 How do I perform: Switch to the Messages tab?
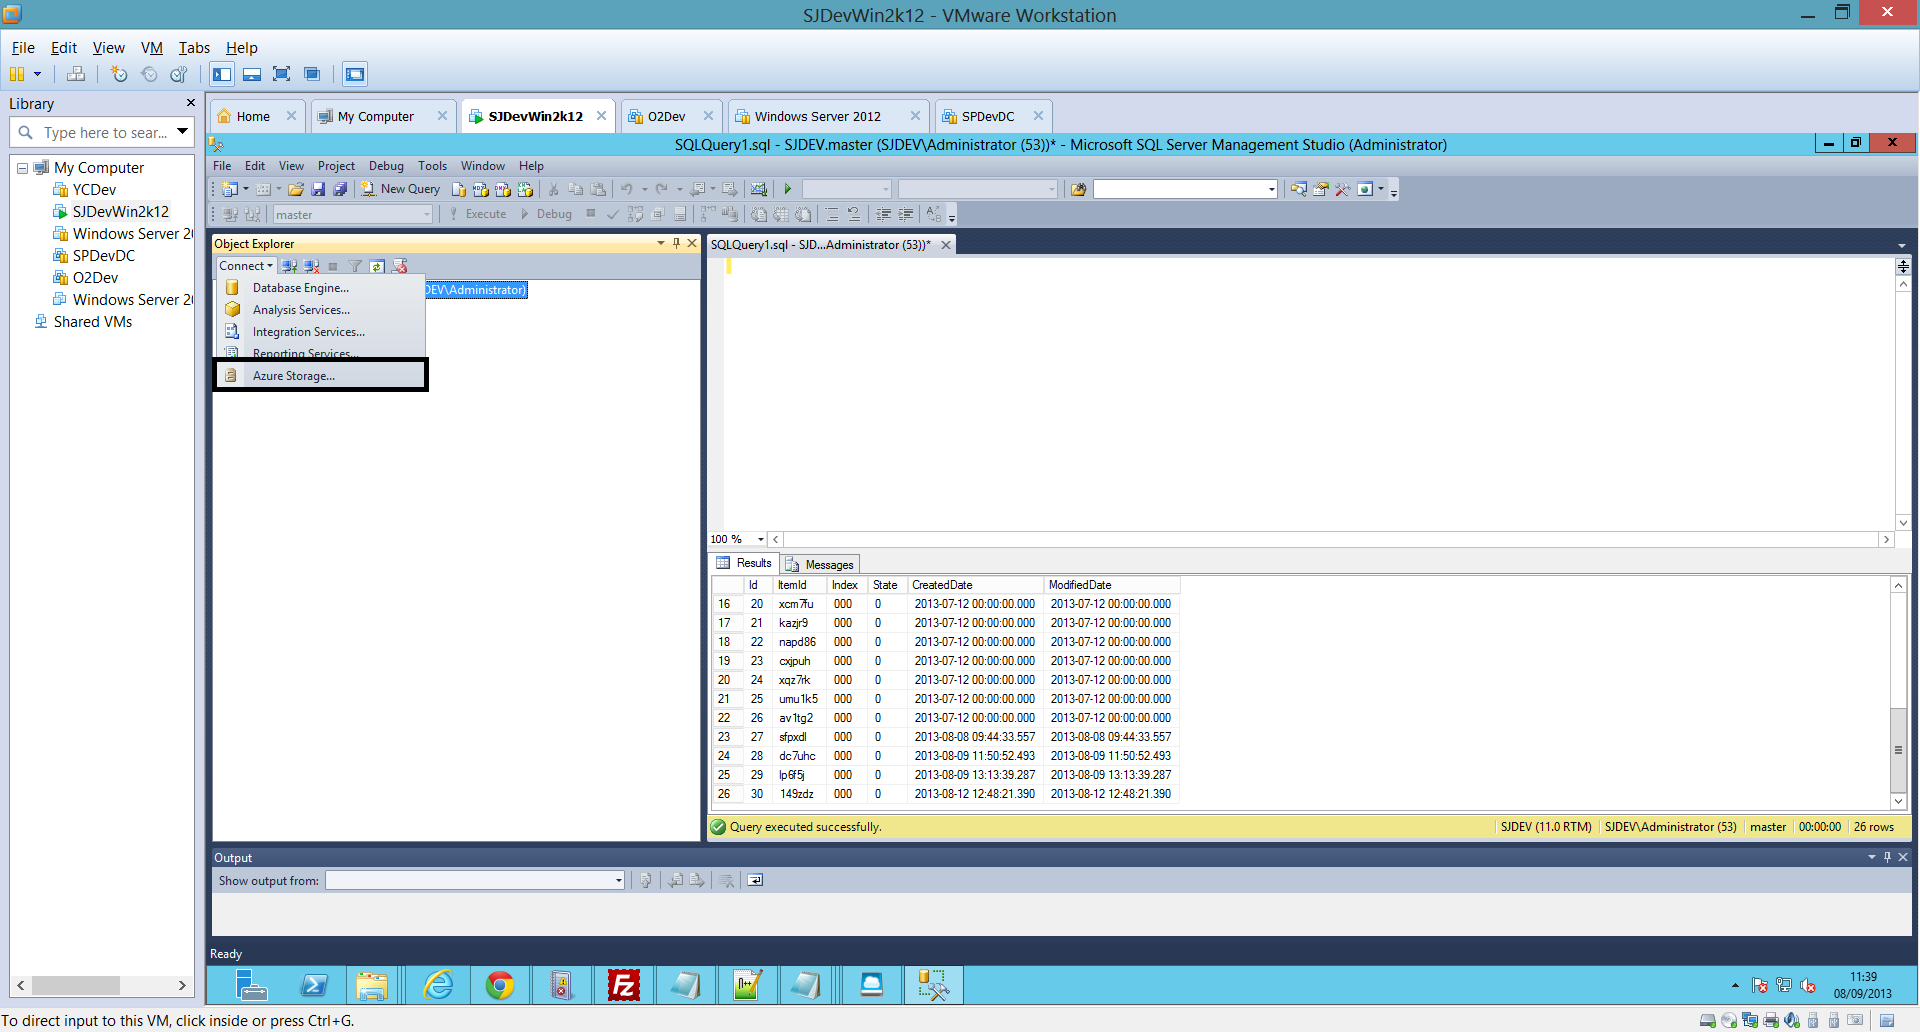coord(820,564)
